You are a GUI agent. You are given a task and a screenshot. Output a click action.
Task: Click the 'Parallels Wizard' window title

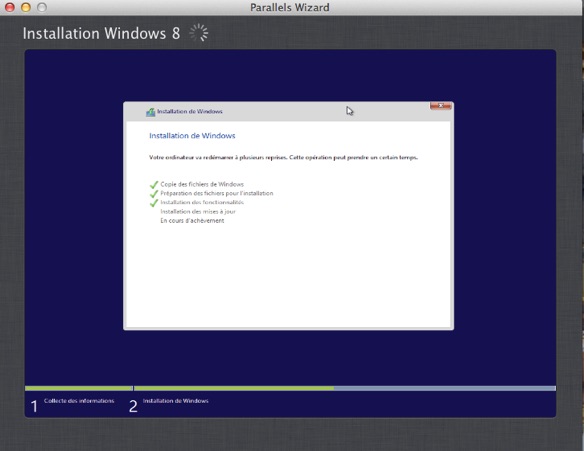click(x=290, y=7)
